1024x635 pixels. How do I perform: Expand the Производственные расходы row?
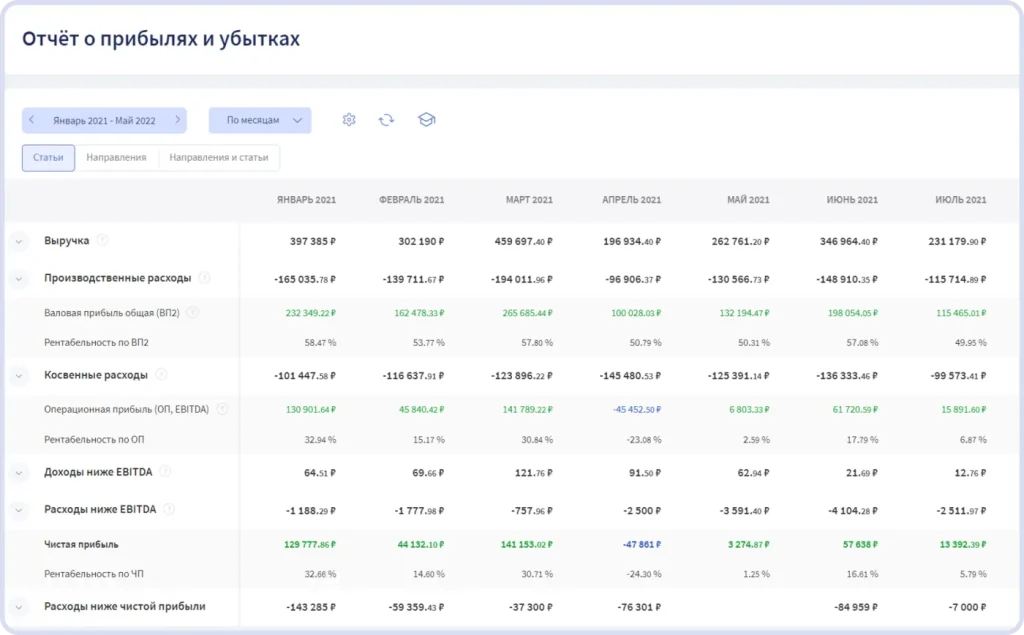tap(19, 279)
